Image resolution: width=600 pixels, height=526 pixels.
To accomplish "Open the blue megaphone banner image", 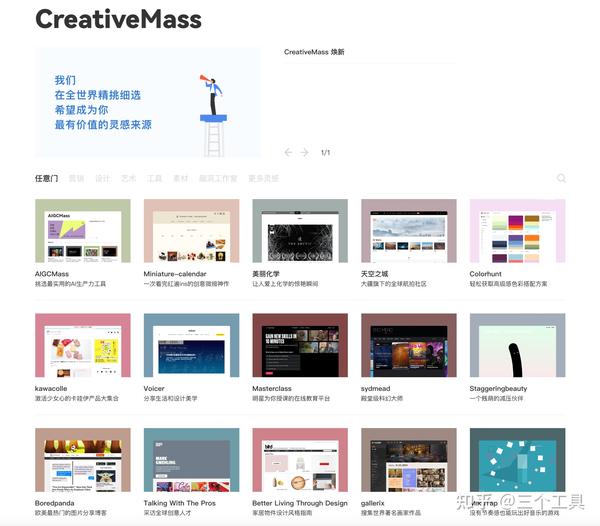I will (148, 102).
